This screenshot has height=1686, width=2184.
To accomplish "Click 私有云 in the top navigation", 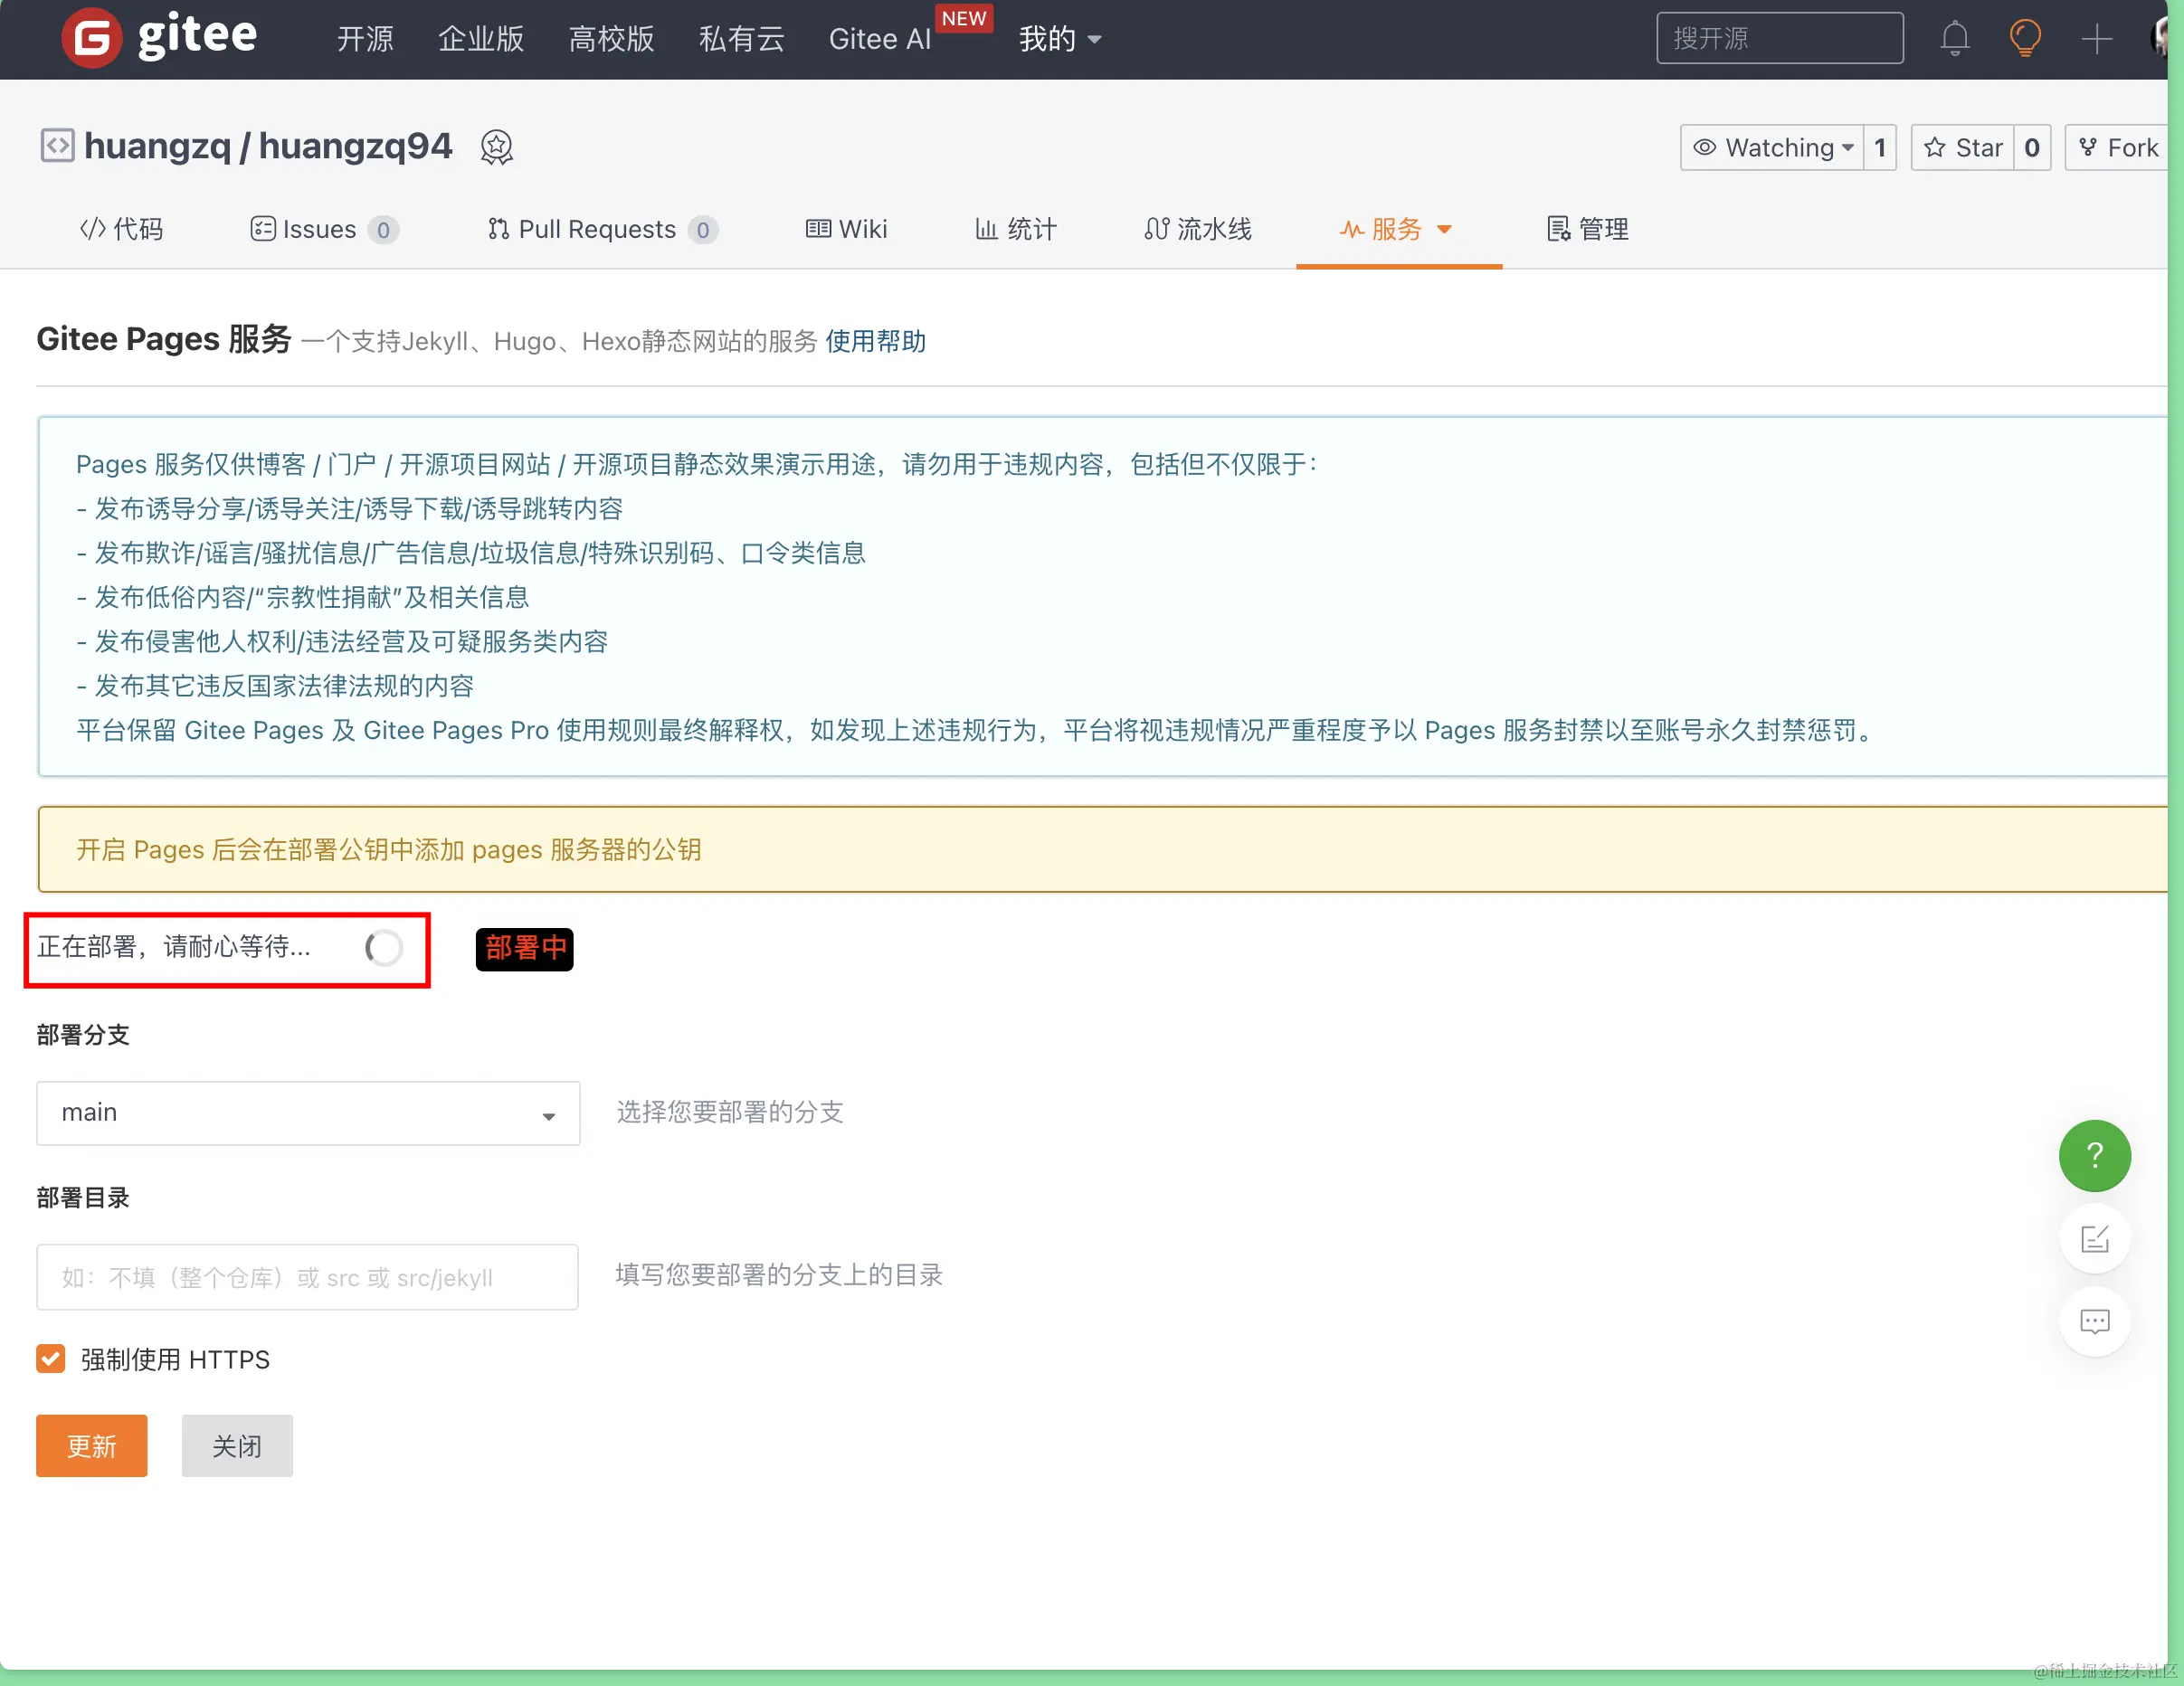I will (x=742, y=39).
